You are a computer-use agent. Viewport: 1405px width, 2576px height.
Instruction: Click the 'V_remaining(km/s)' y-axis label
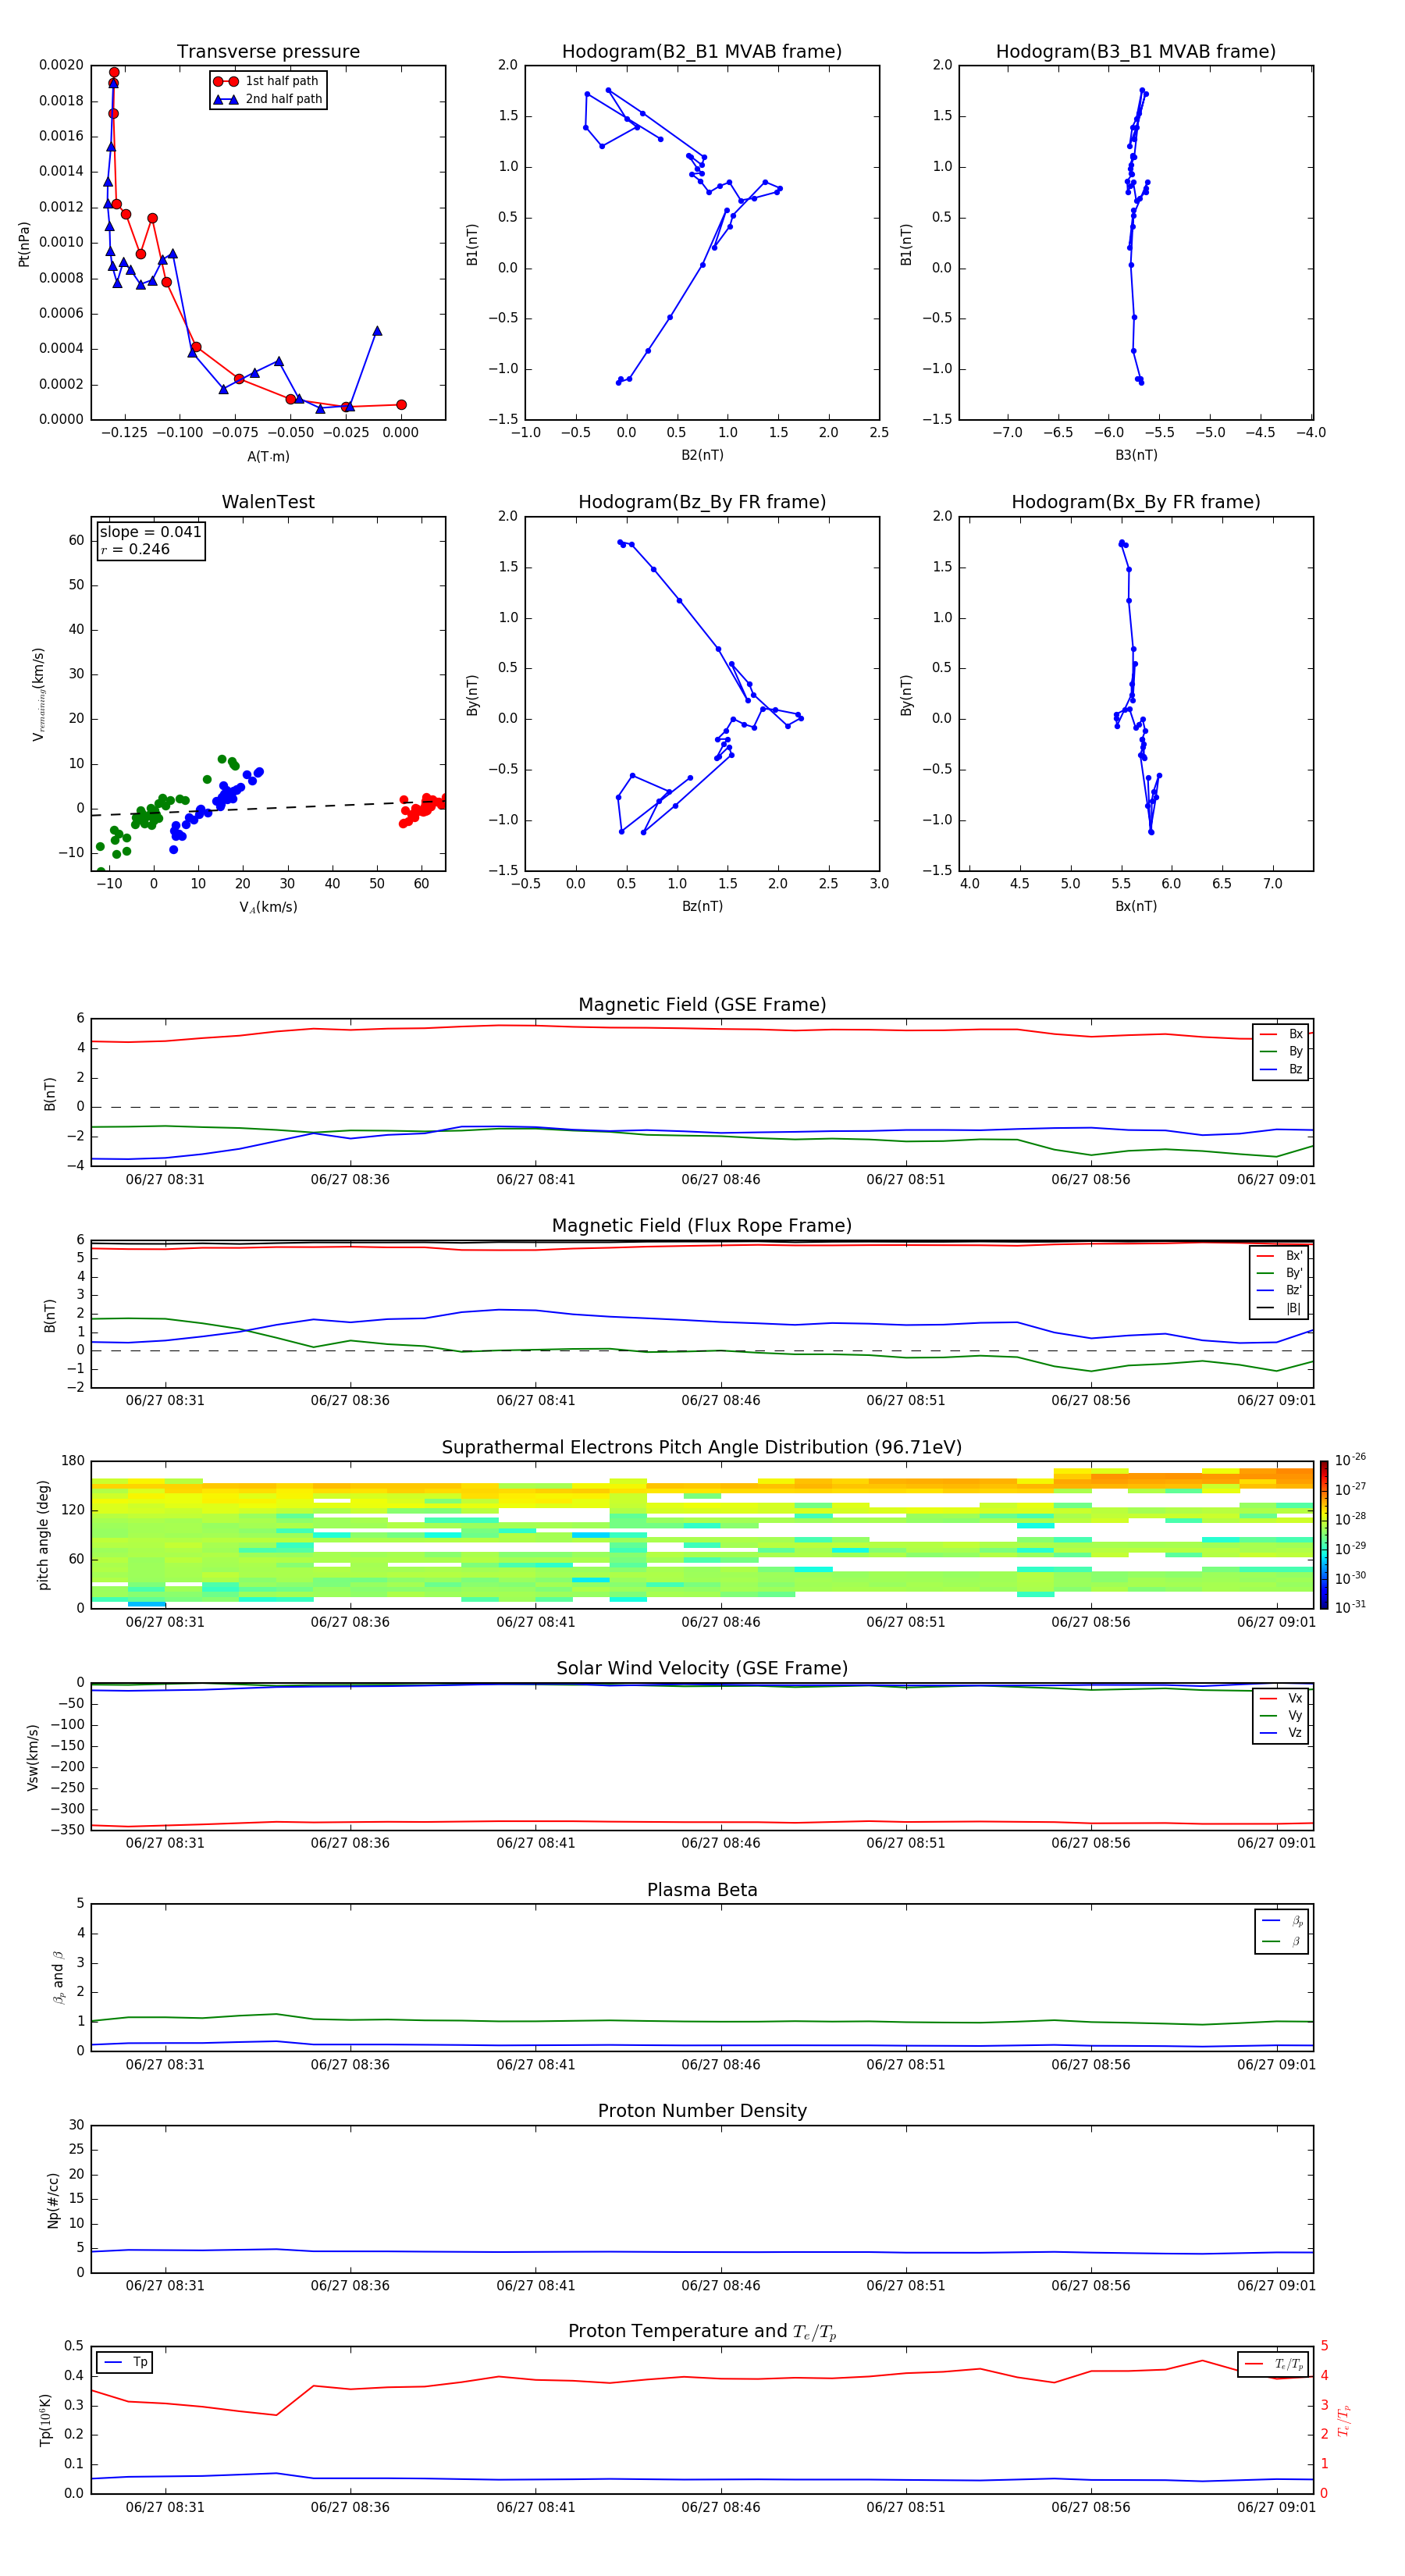[38, 694]
